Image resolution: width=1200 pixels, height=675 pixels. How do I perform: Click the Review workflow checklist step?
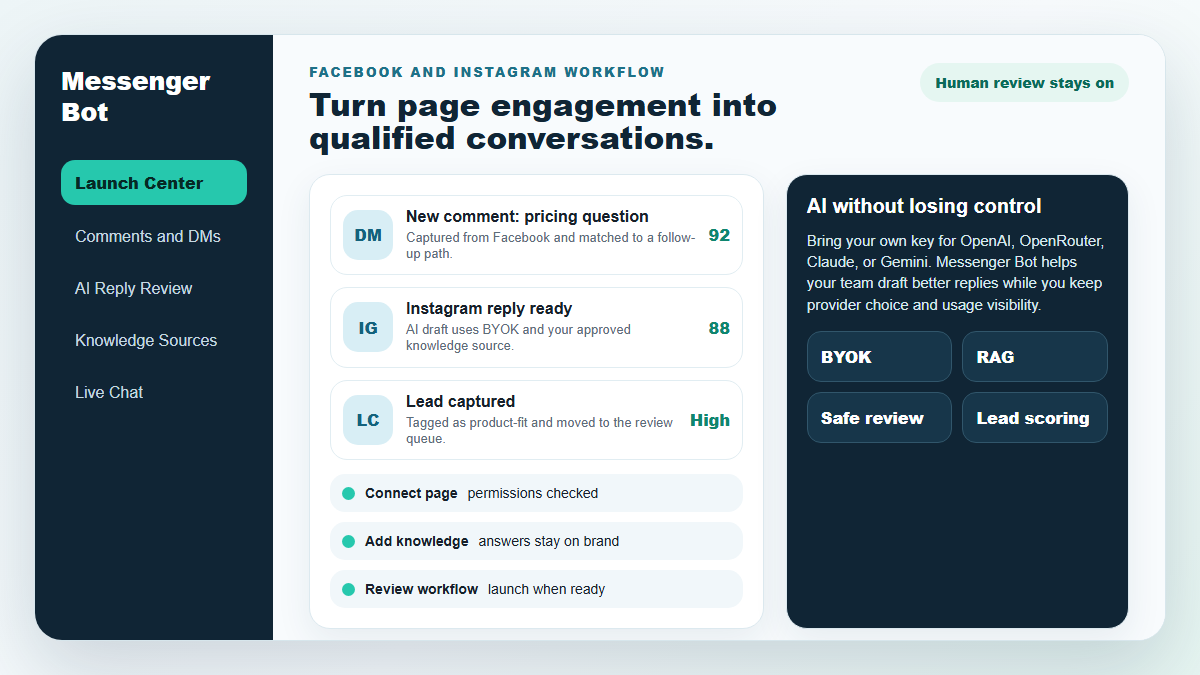[536, 589]
